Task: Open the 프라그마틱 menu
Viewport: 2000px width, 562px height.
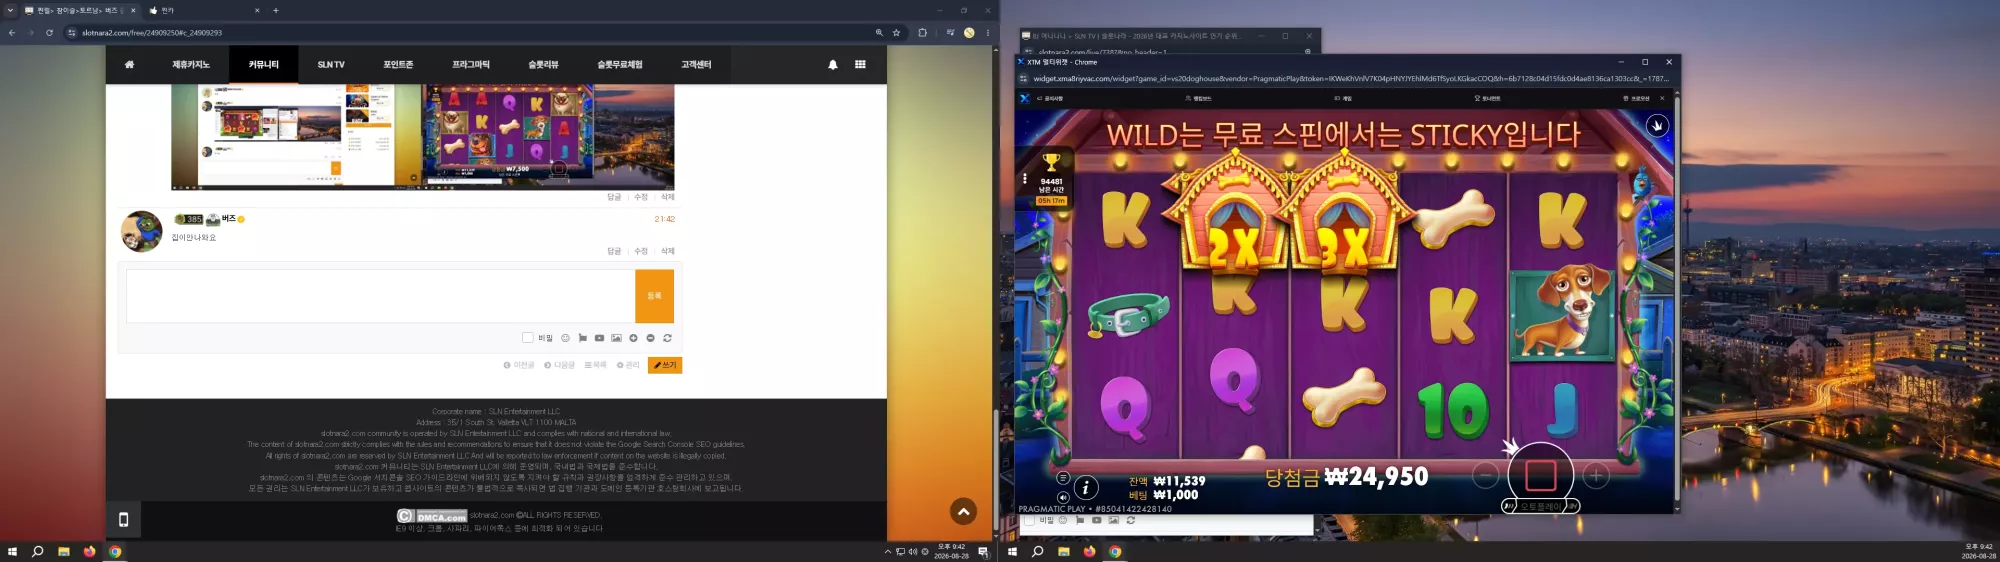Action: [471, 64]
